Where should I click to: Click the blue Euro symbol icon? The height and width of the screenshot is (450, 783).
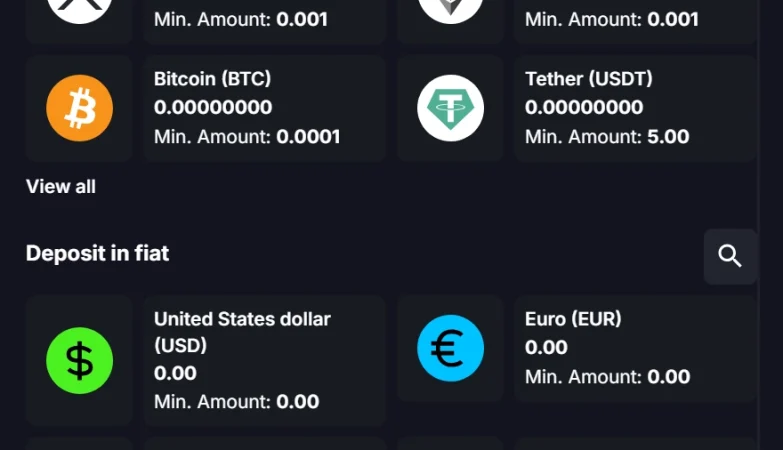450,348
